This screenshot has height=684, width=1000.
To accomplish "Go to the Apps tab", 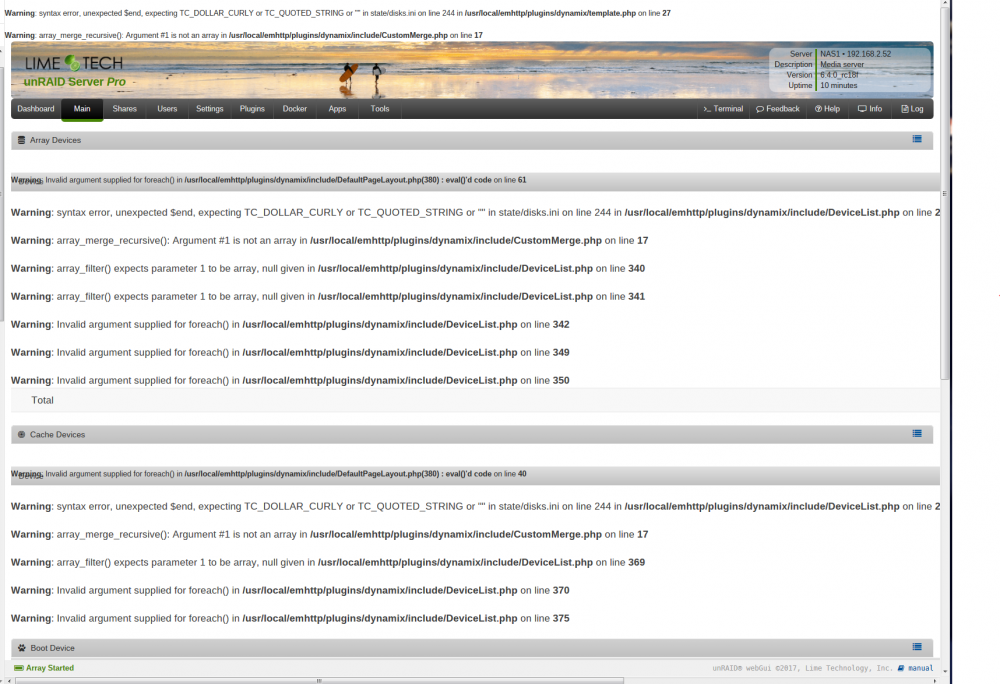I will [337, 109].
